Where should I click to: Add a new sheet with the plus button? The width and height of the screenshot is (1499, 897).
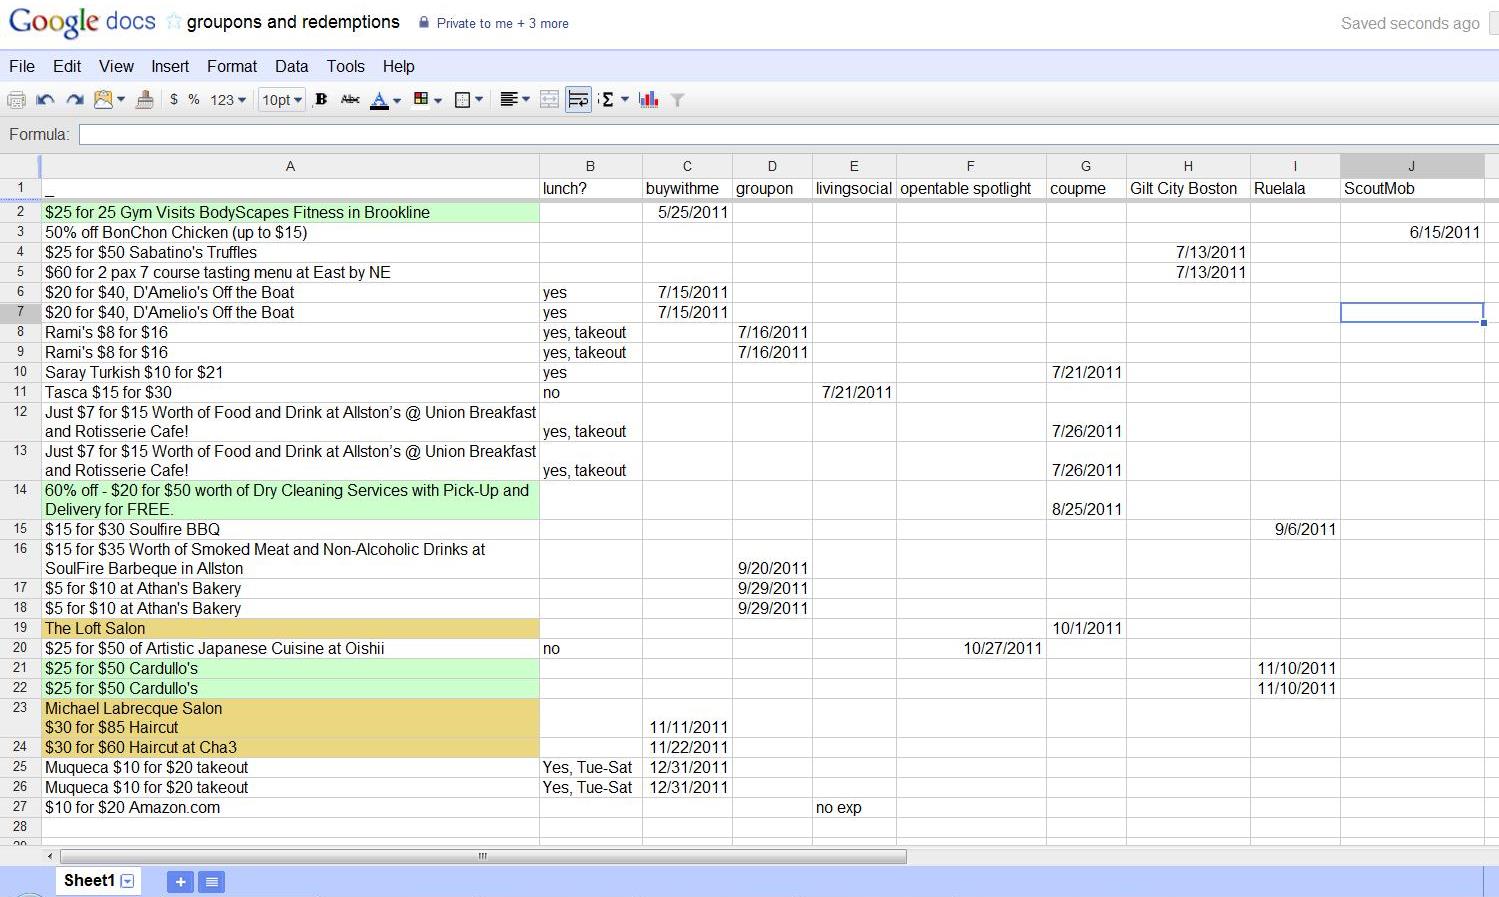pyautogui.click(x=180, y=882)
